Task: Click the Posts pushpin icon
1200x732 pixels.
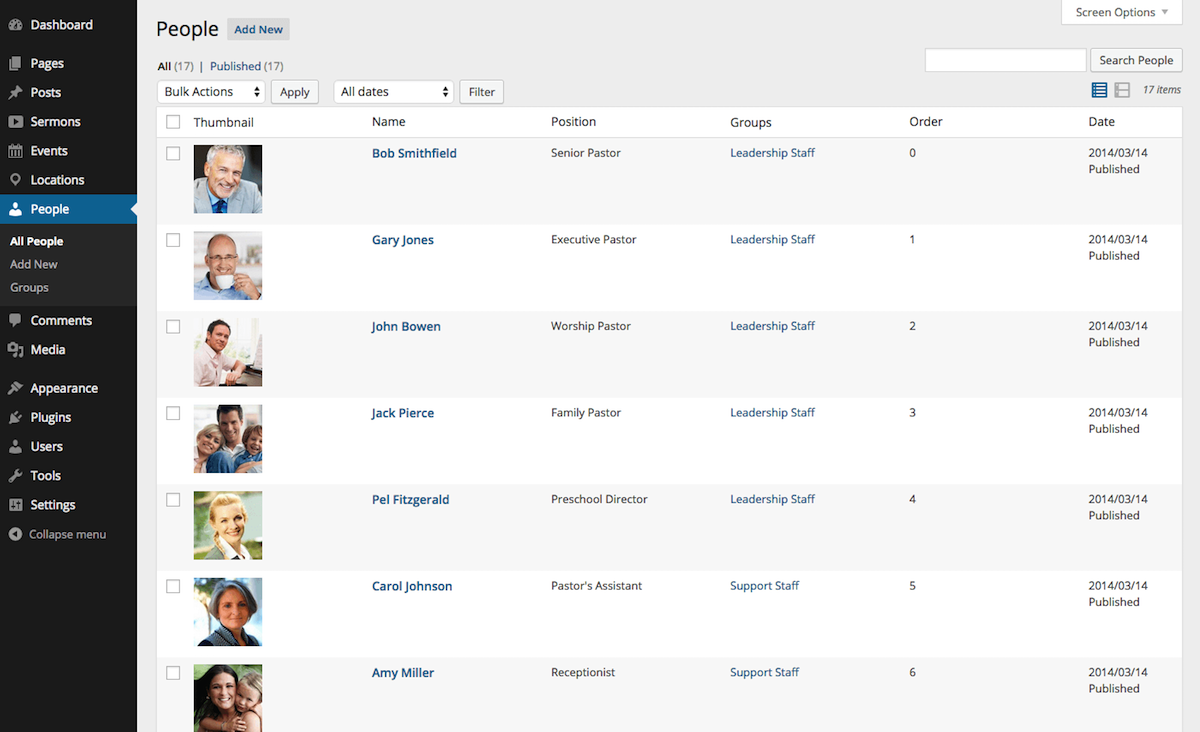Action: [15, 93]
